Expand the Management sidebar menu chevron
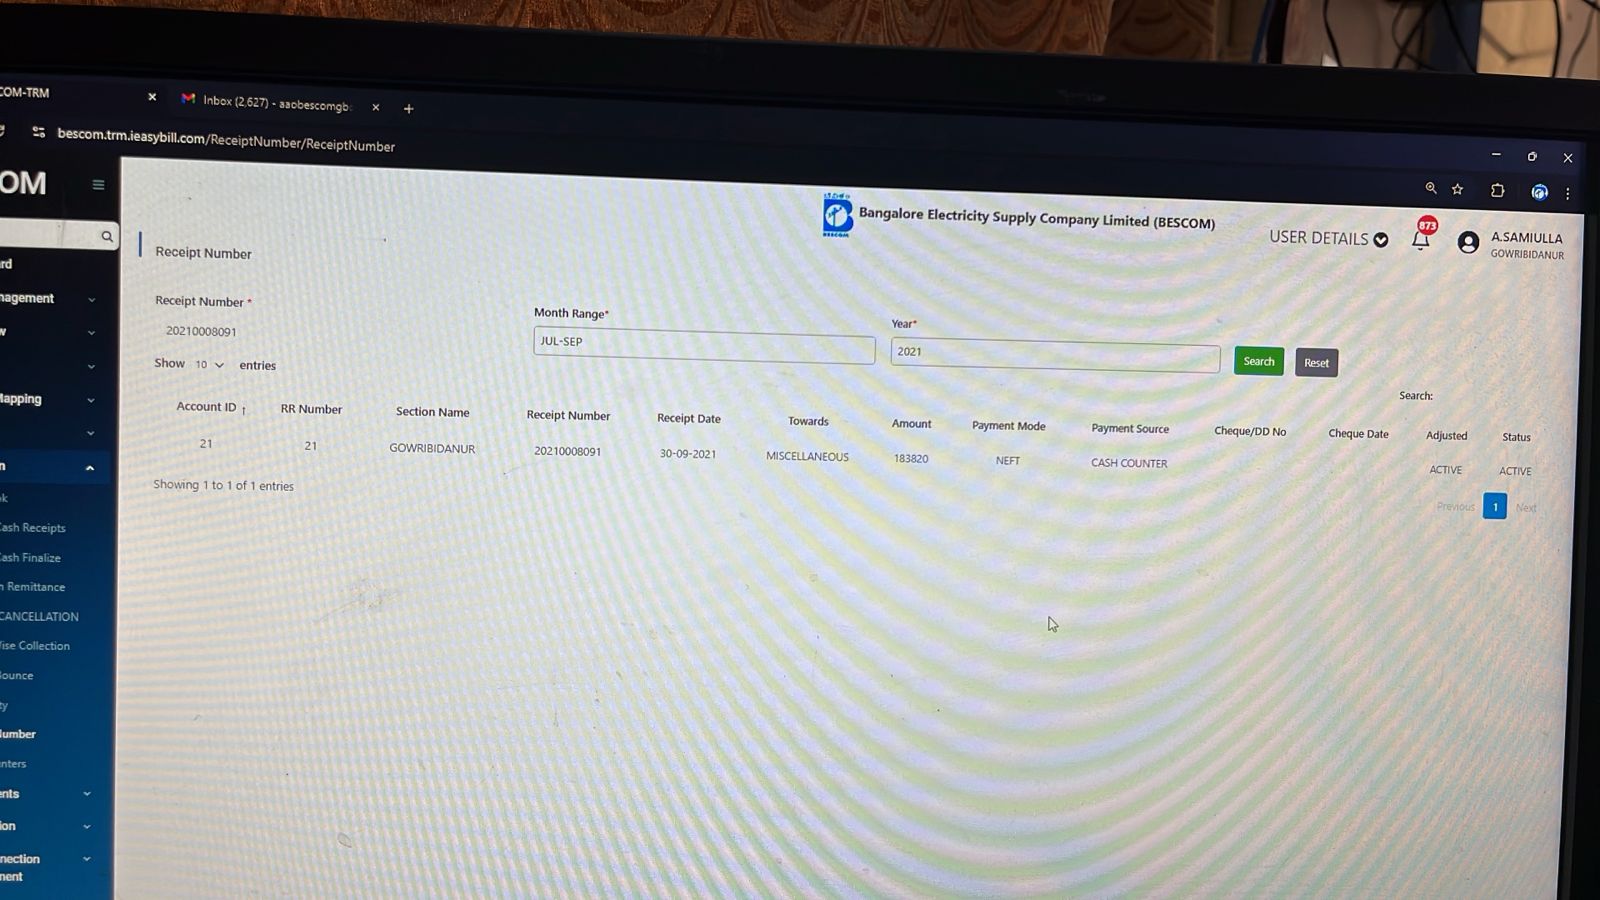This screenshot has height=900, width=1600. (91, 300)
